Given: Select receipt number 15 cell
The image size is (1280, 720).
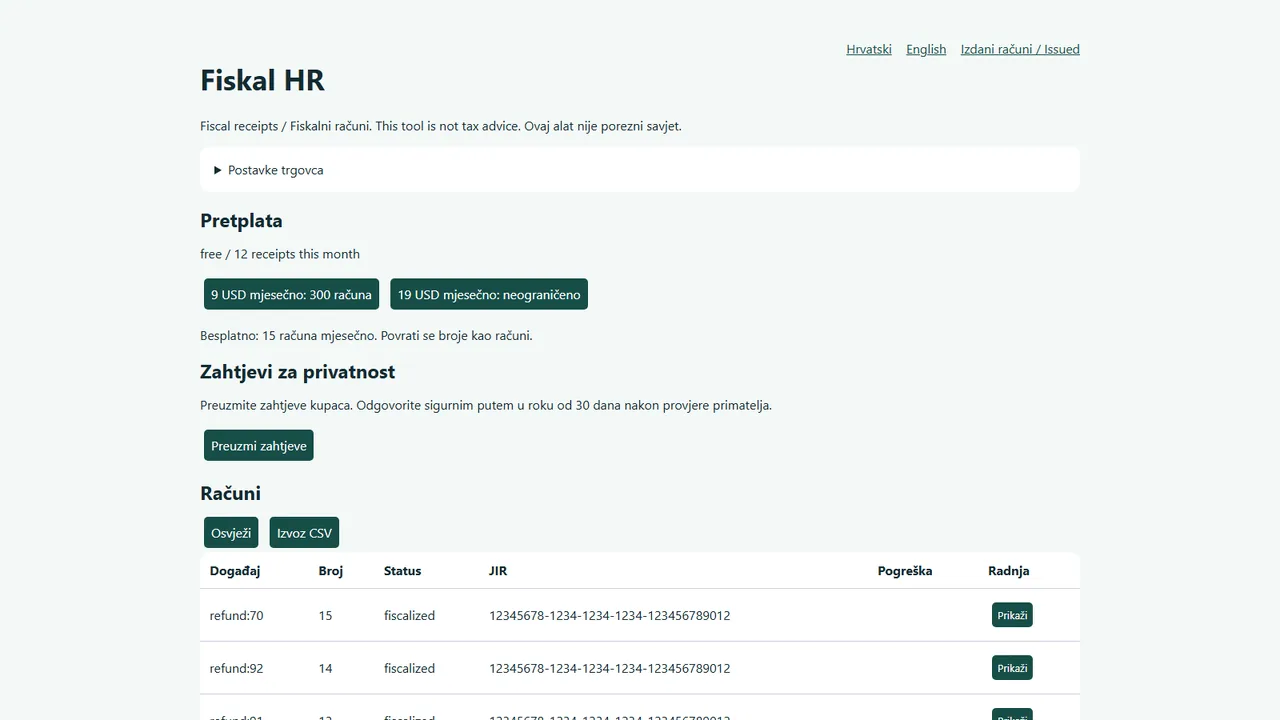Looking at the screenshot, I should click(x=325, y=615).
